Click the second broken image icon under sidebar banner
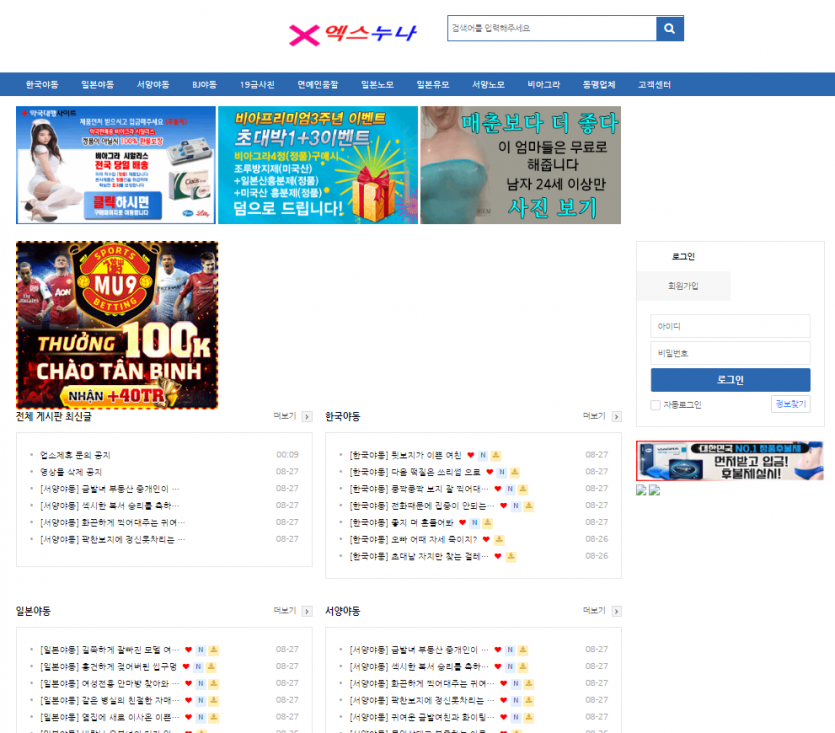Image resolution: width=835 pixels, height=733 pixels. point(654,490)
